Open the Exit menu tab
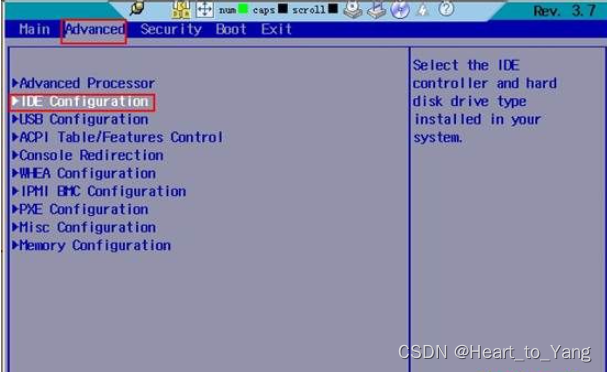Image resolution: width=607 pixels, height=372 pixels. 276,29
